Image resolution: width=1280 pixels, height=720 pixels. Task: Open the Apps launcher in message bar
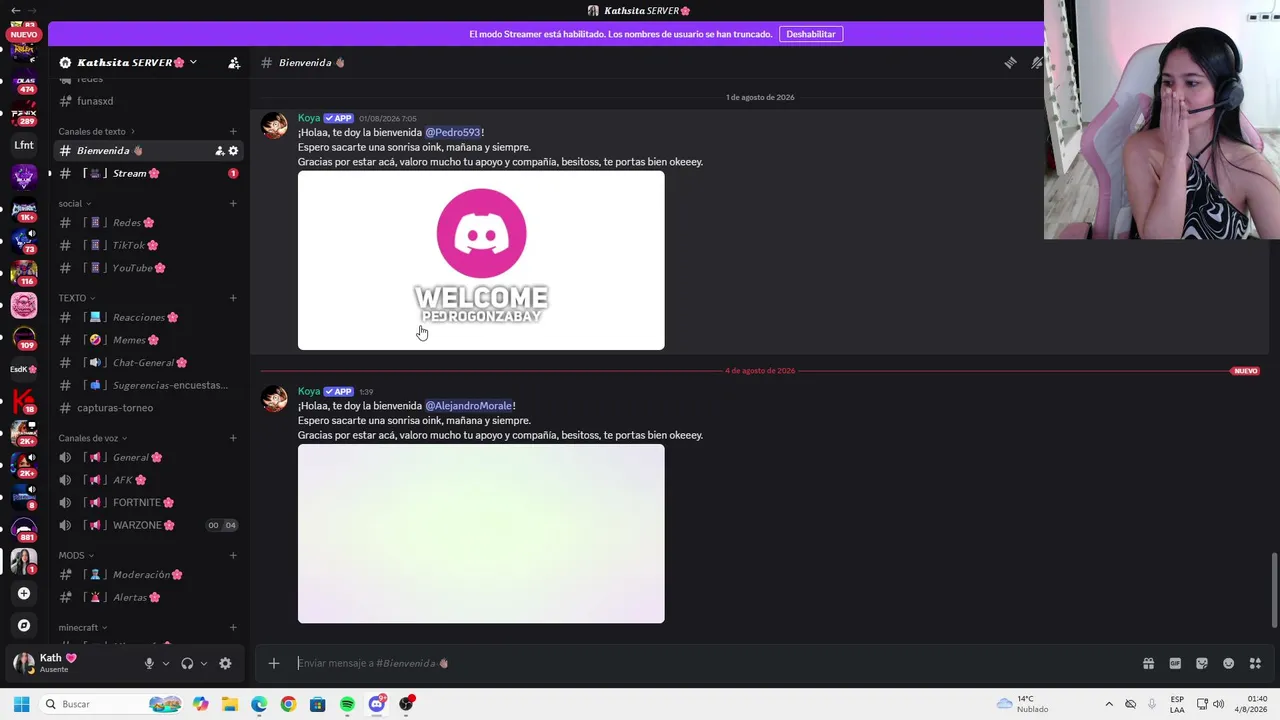[1255, 663]
